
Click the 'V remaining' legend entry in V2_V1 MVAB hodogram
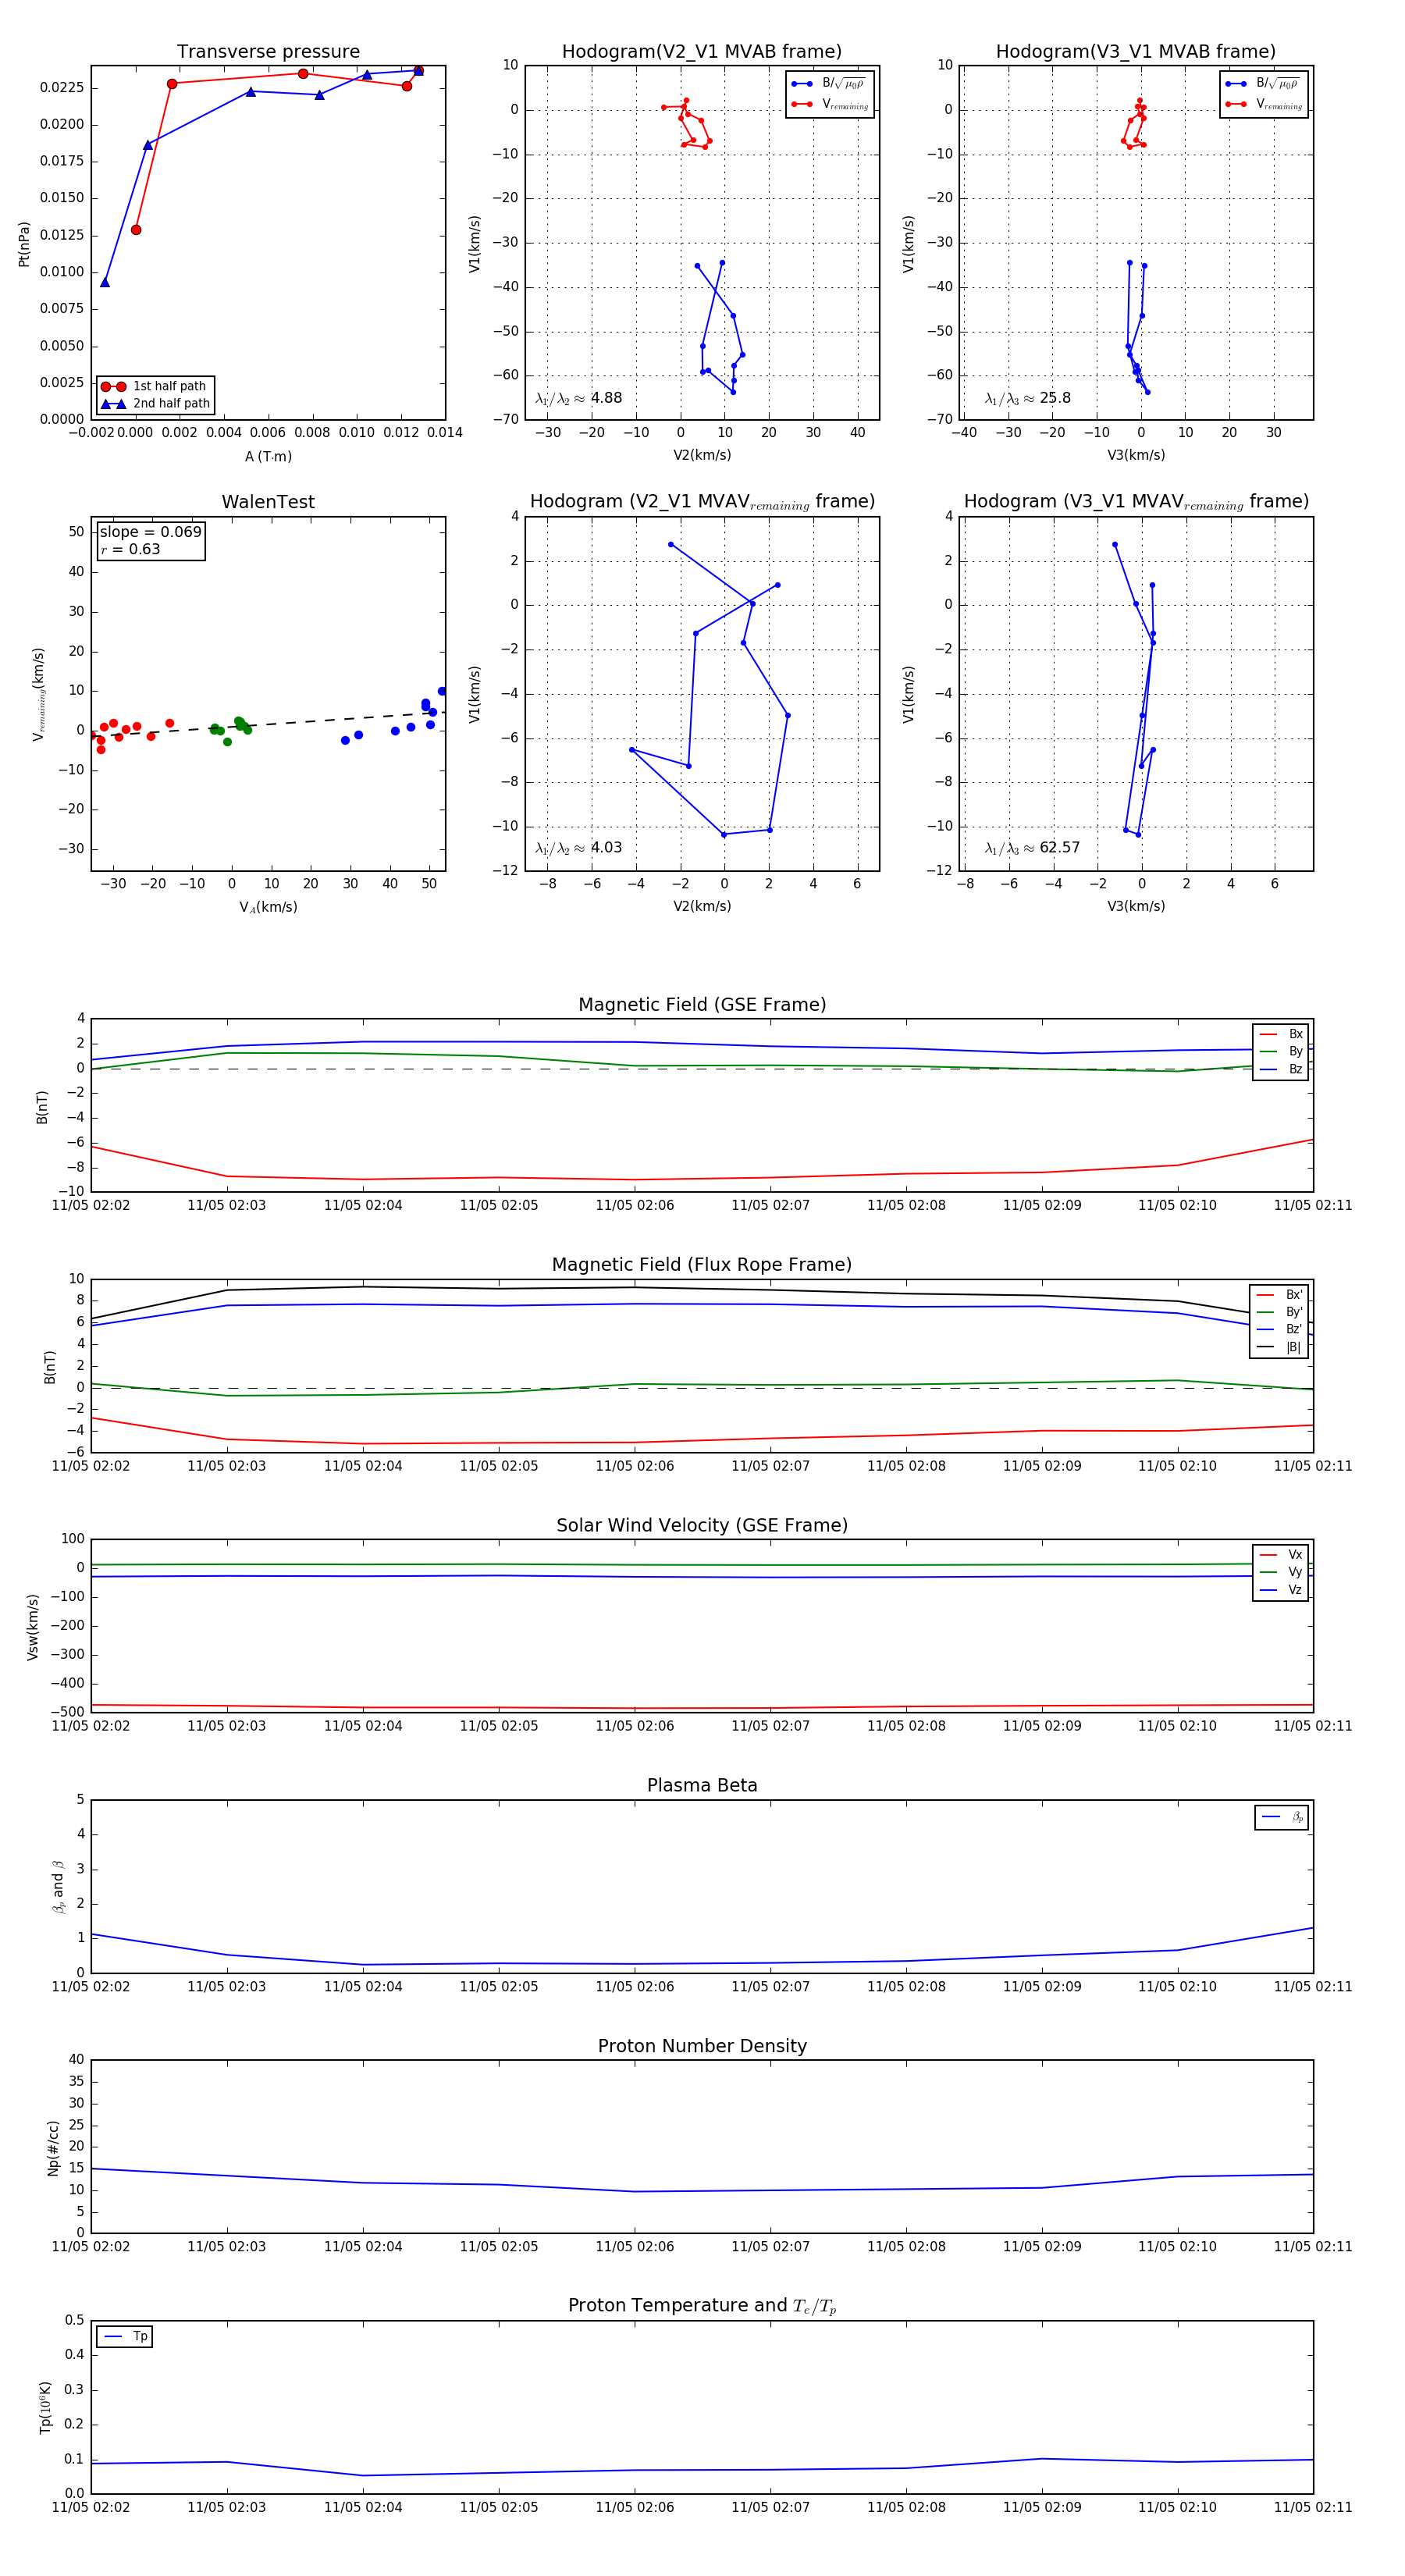point(830,104)
